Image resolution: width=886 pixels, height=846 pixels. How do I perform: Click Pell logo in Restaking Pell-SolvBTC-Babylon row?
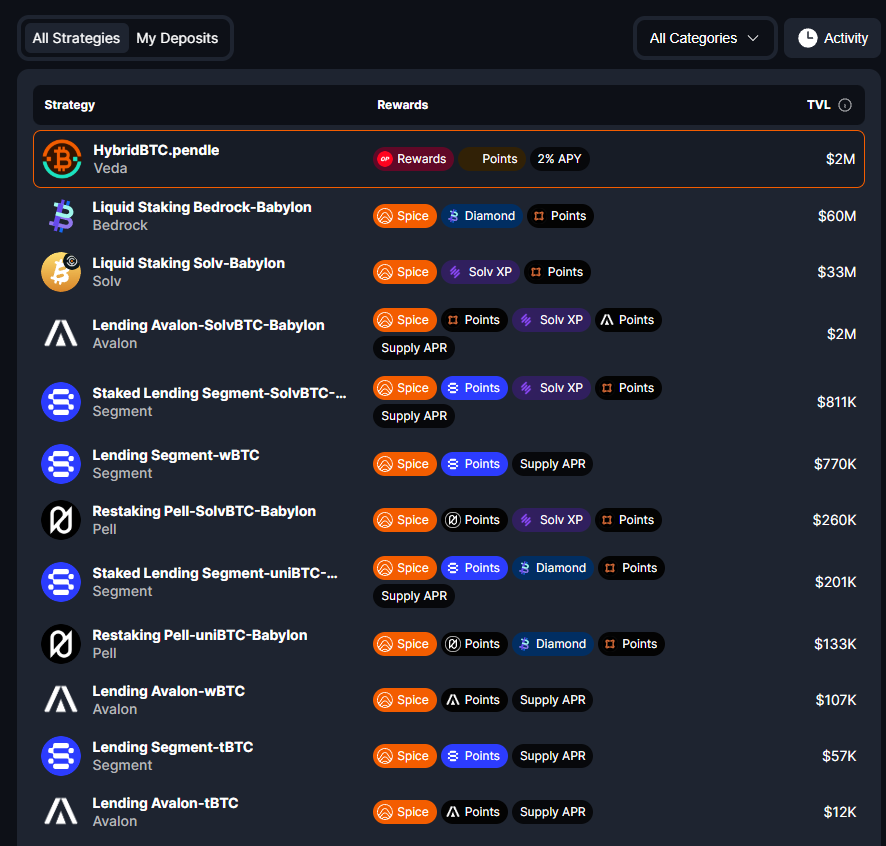[x=61, y=520]
